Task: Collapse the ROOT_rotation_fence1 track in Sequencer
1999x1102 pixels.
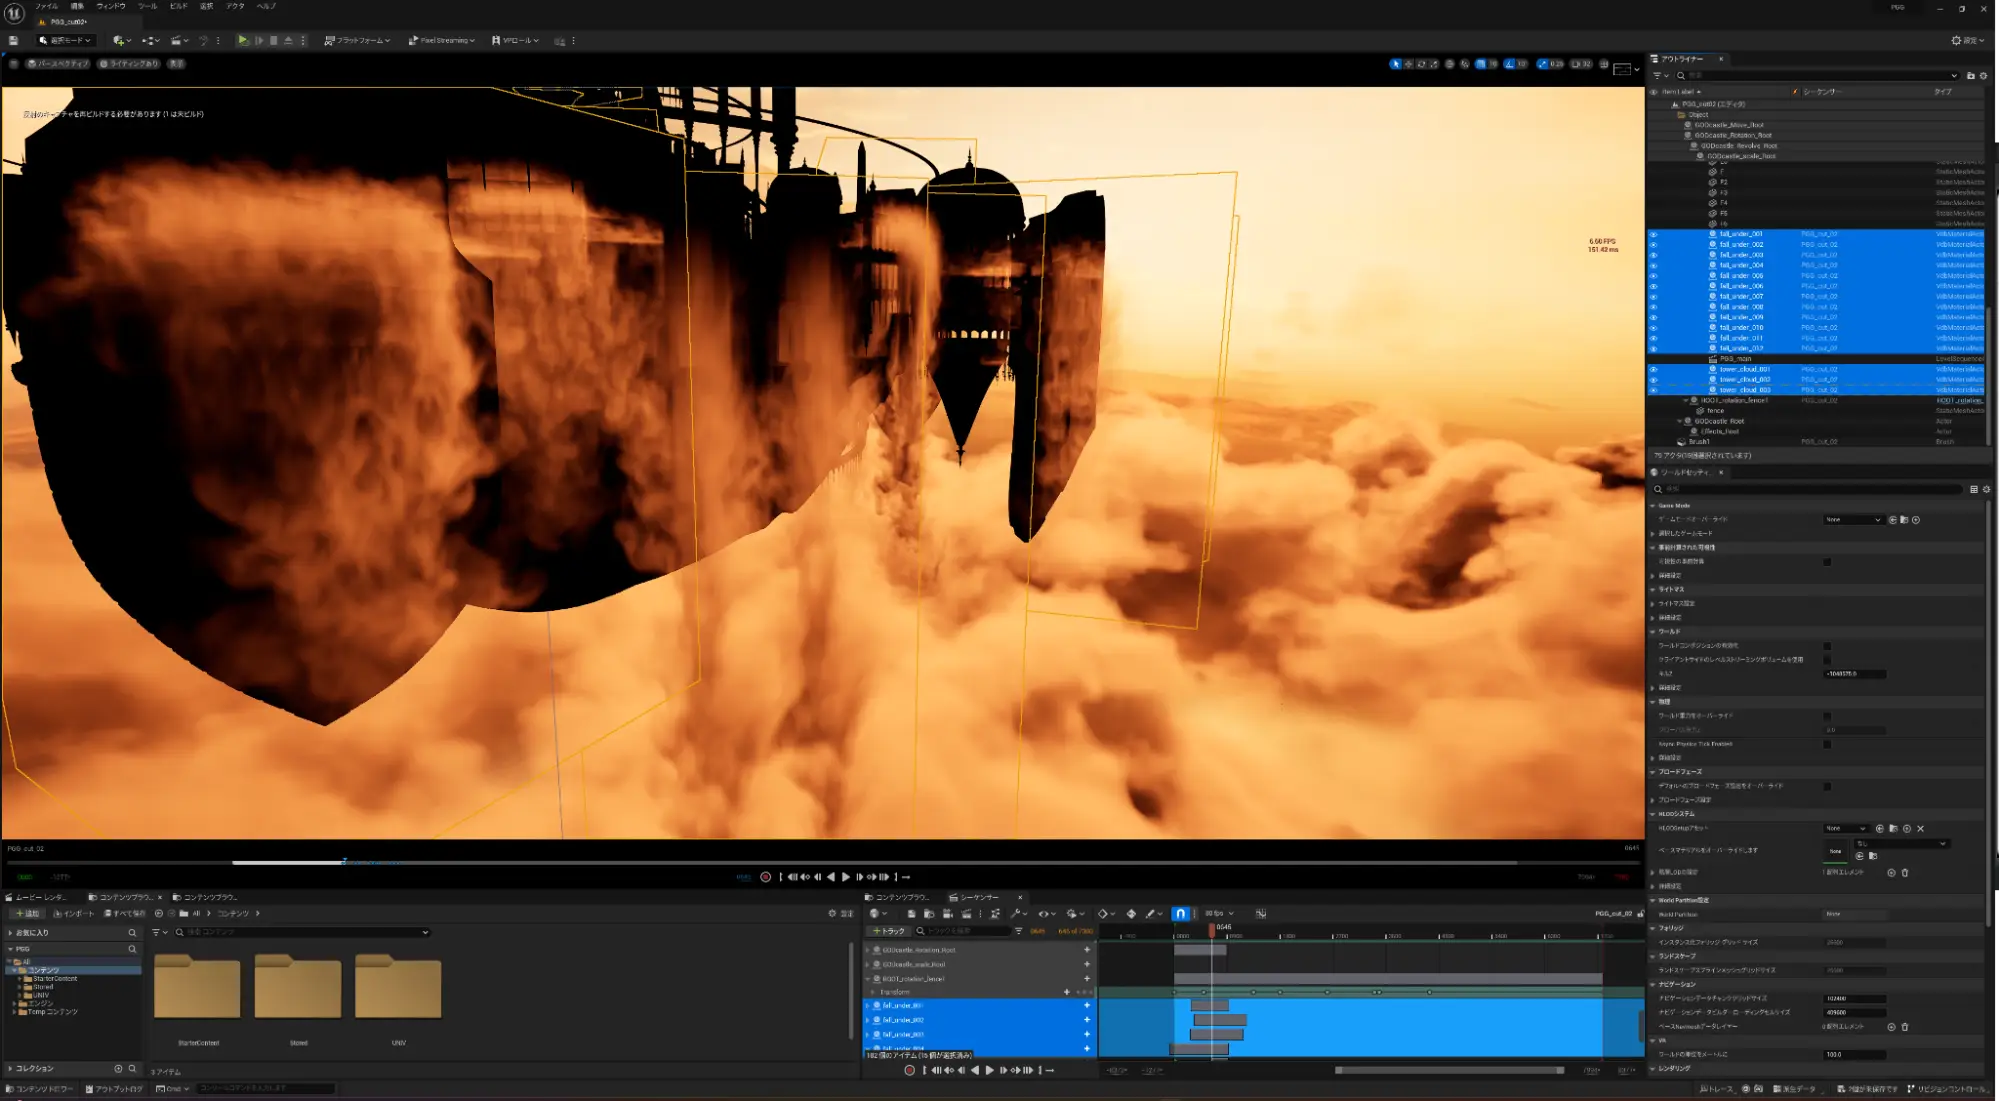Action: [x=867, y=979]
